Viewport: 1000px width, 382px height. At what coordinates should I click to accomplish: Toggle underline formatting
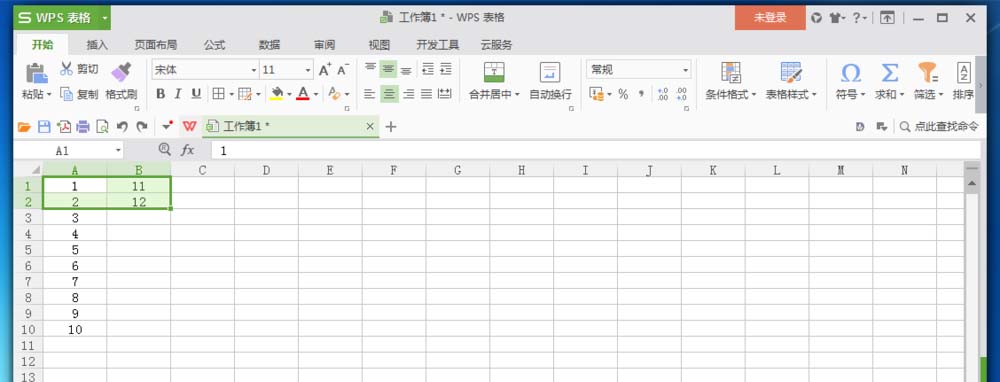pos(196,94)
